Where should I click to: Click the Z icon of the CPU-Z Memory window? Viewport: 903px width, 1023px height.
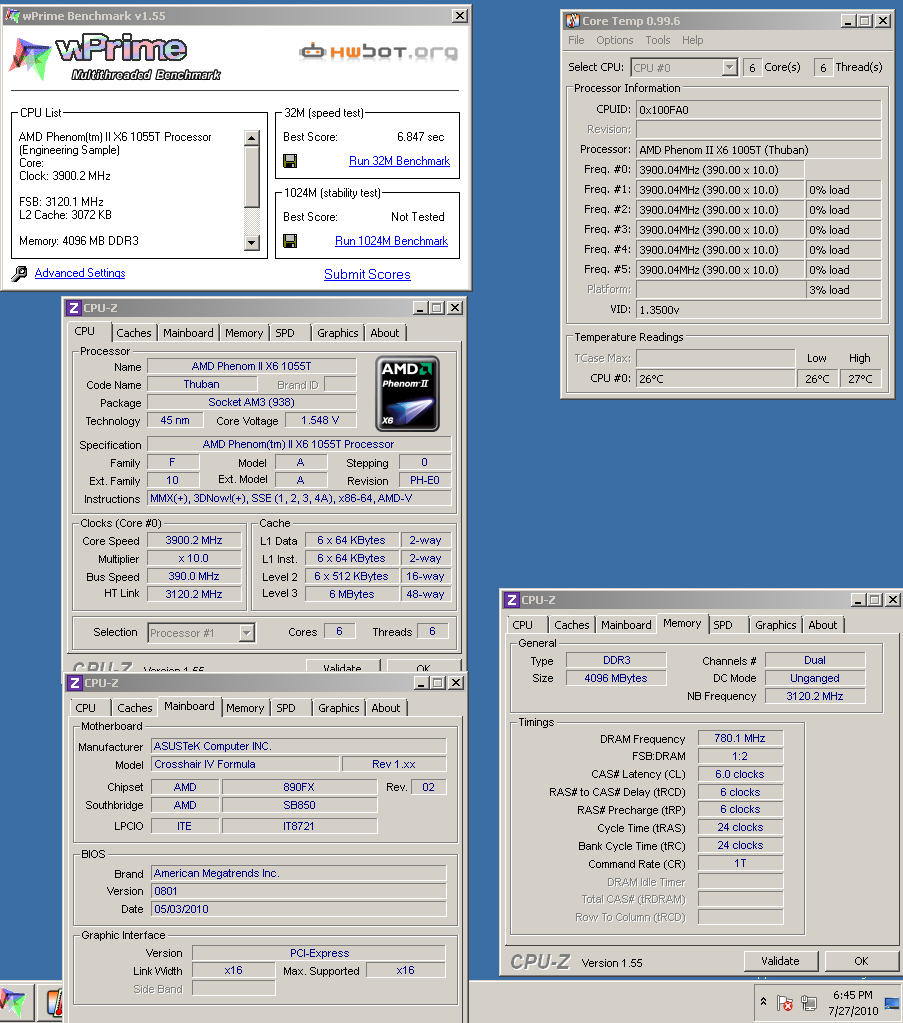[512, 600]
